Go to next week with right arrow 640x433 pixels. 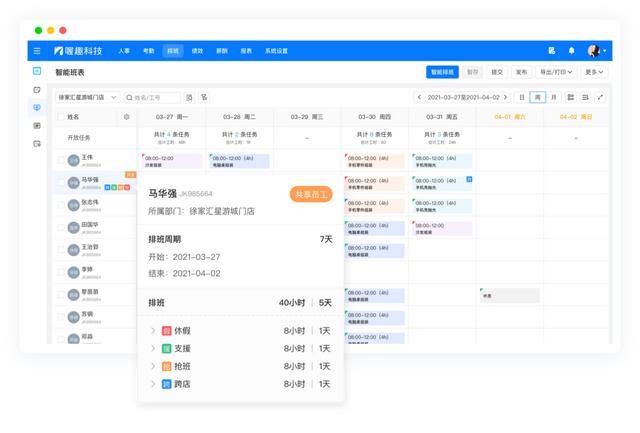506,97
